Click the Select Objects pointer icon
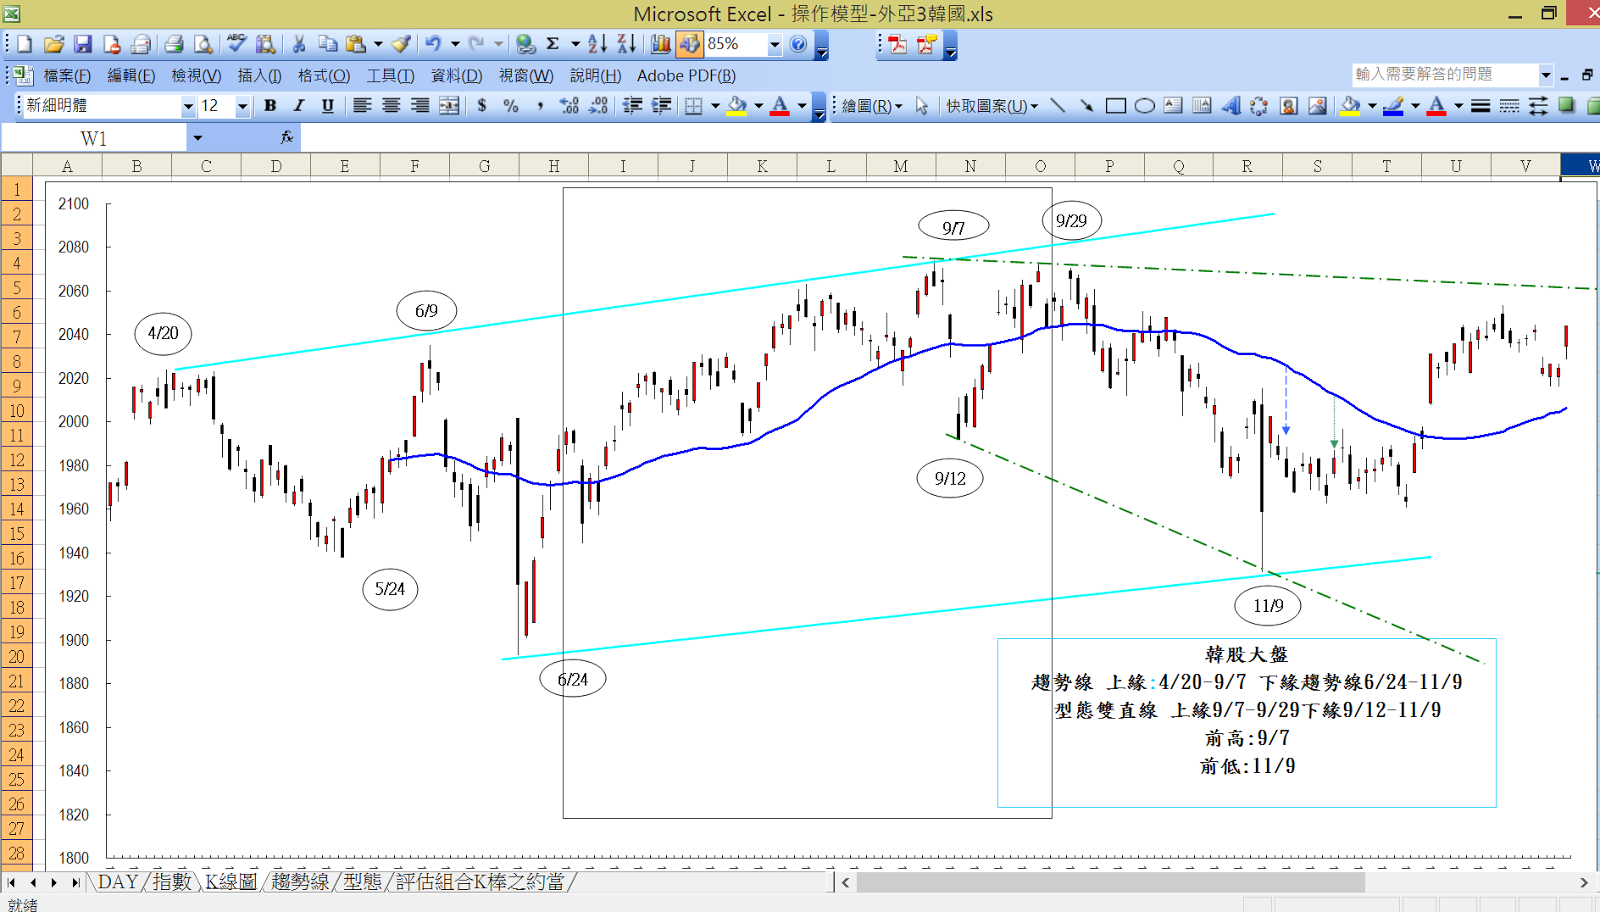The image size is (1600, 912). click(x=922, y=106)
